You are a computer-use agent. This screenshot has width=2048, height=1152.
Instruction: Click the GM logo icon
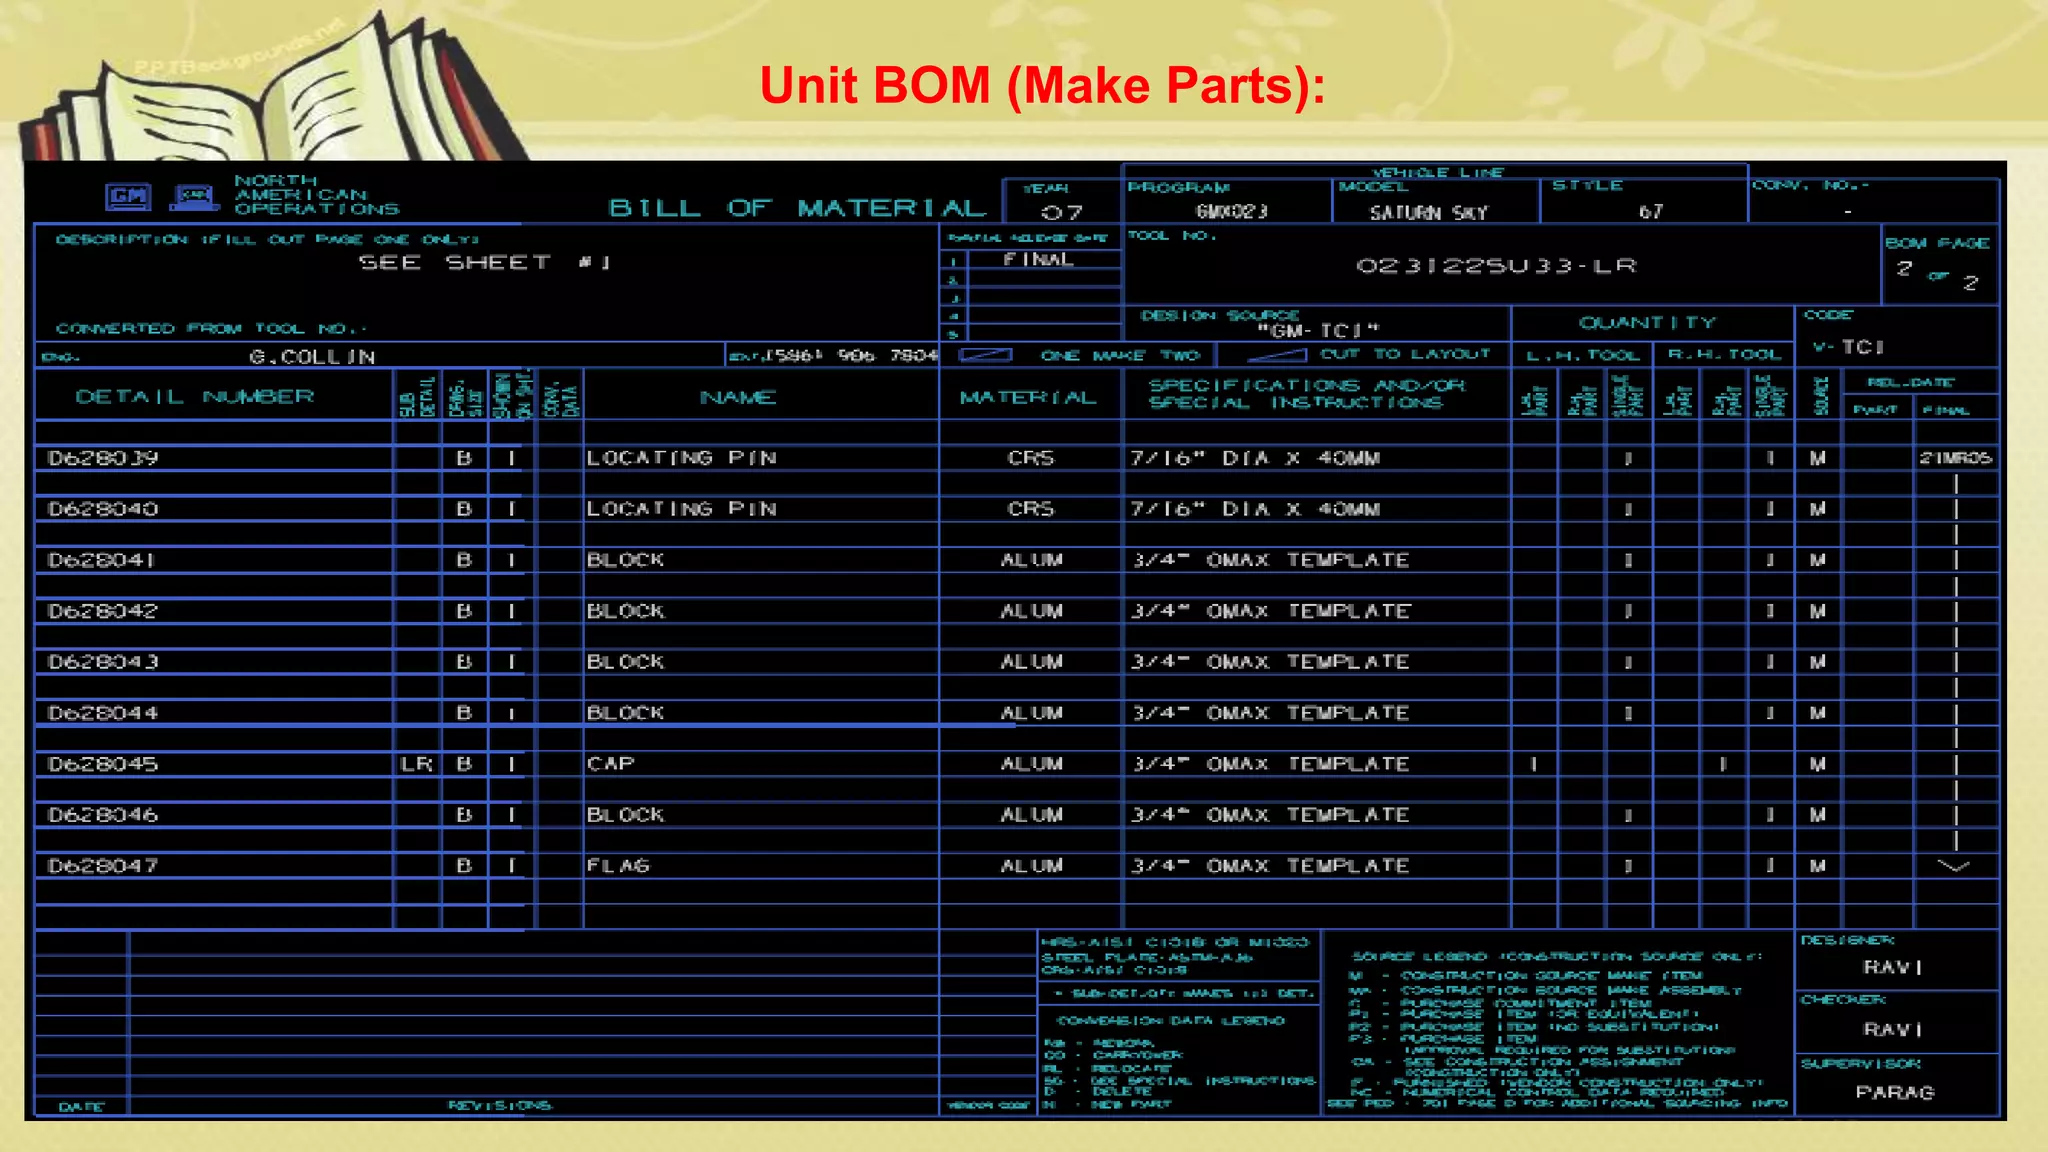click(x=128, y=196)
